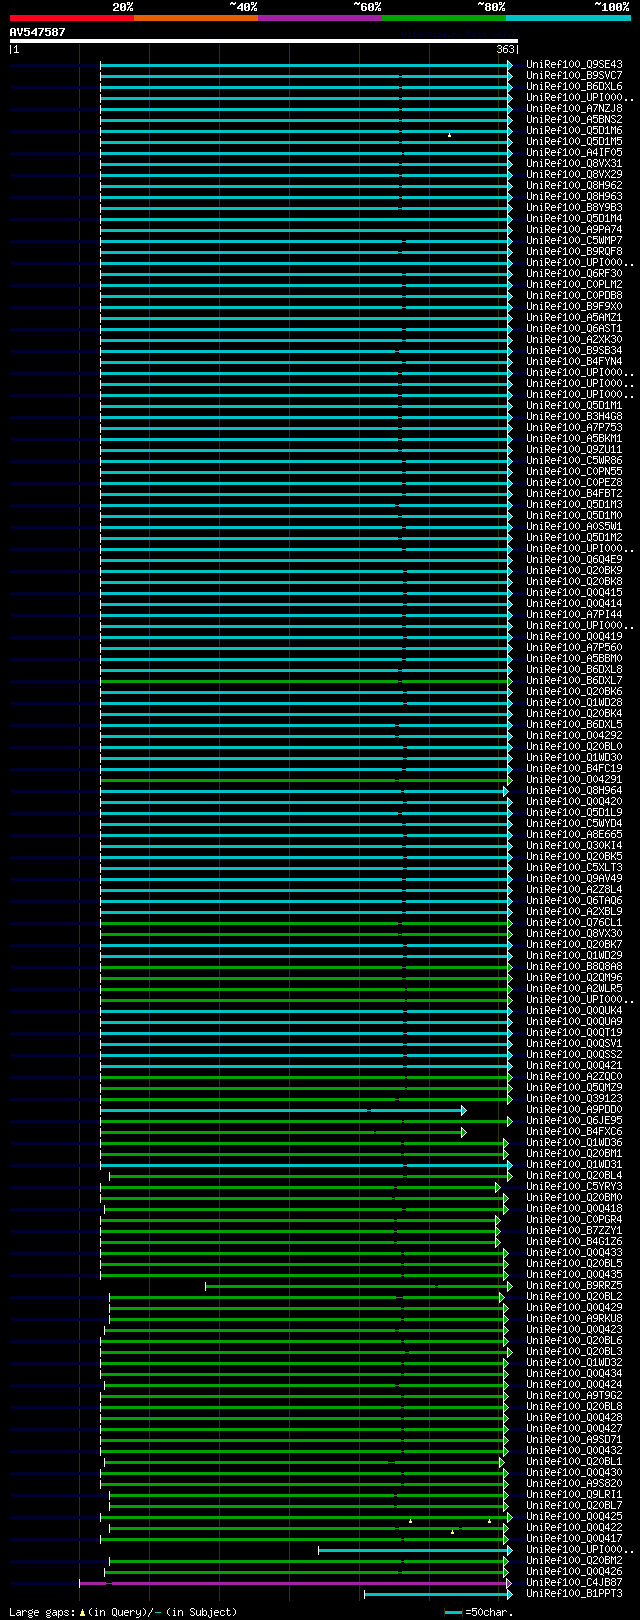Select the UniRef100_Q39123 label
This screenshot has width=640, height=1620.
pyautogui.click(x=574, y=1099)
